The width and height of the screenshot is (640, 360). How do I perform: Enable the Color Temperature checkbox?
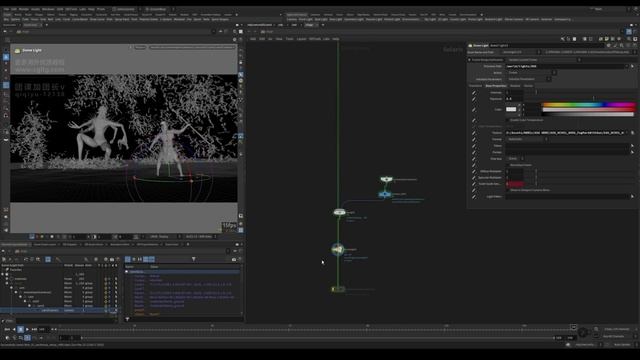pos(508,120)
